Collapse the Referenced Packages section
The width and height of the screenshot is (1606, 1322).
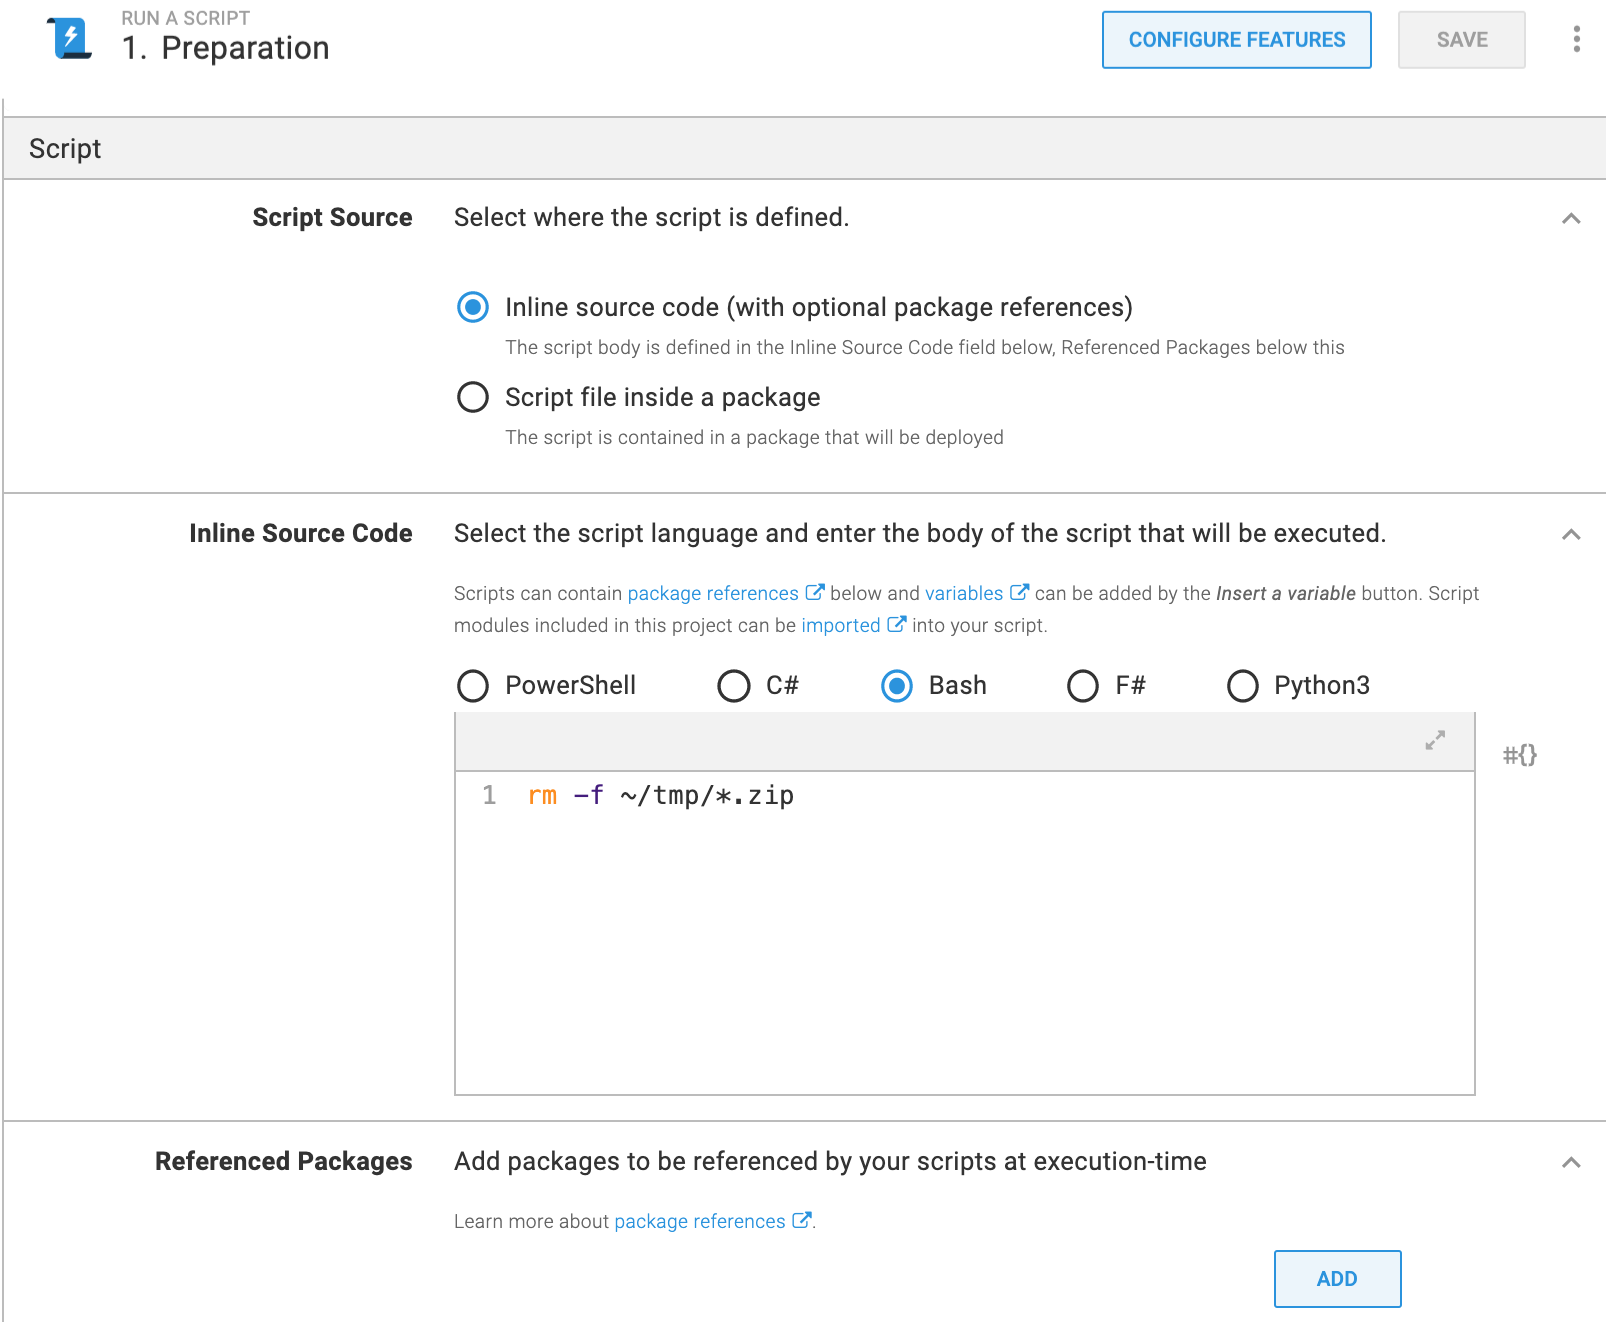[1571, 1162]
